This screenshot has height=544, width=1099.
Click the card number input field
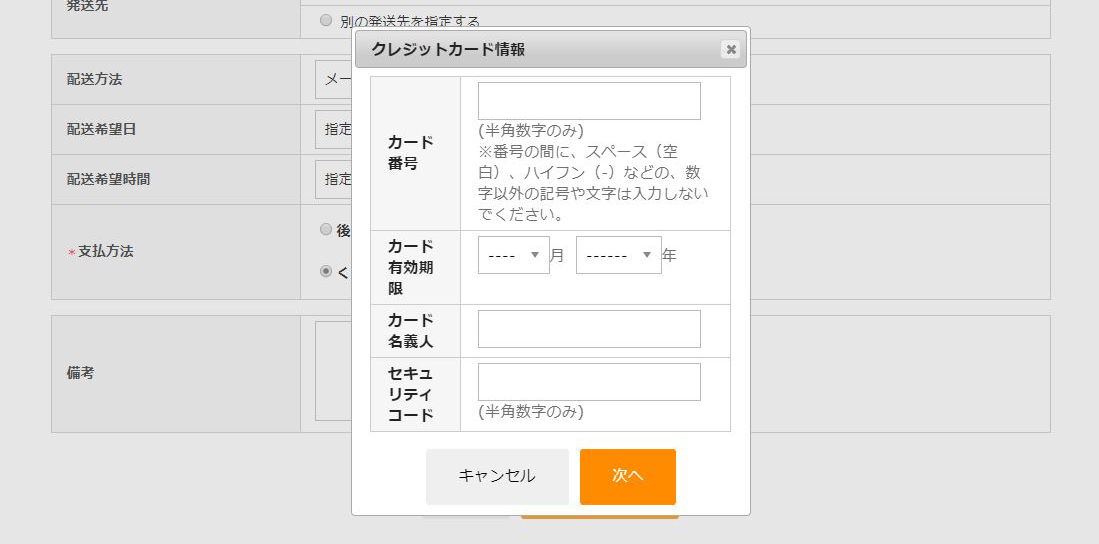[x=589, y=101]
